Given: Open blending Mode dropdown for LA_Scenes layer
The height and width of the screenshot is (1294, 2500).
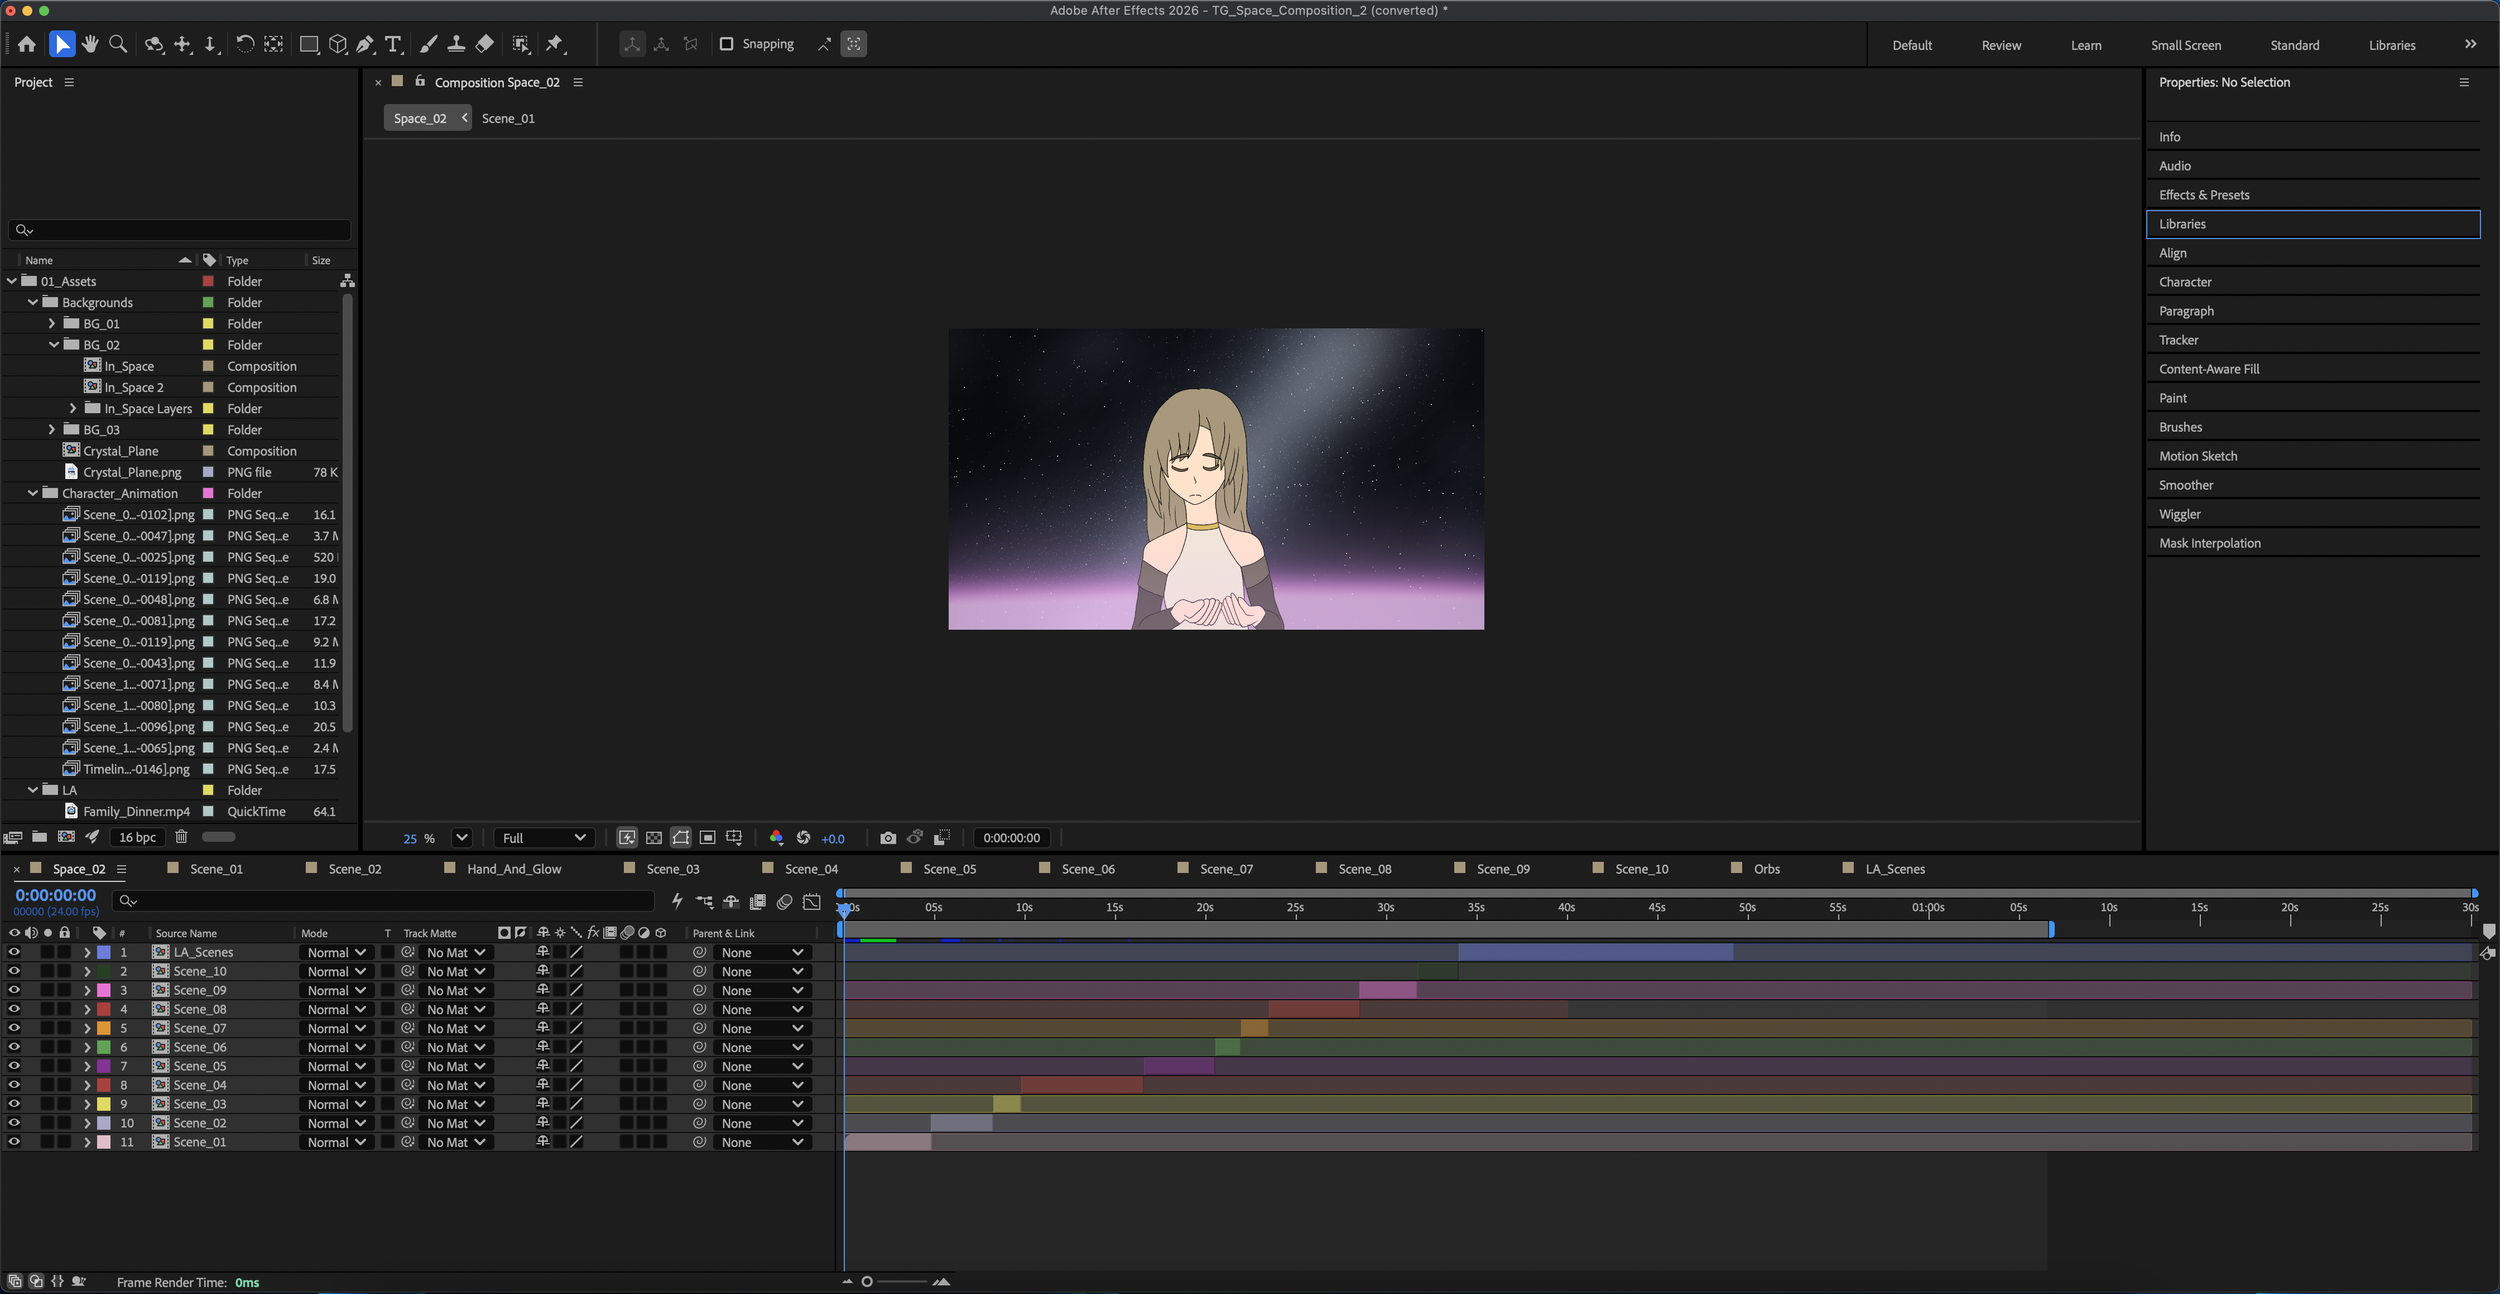Looking at the screenshot, I should point(336,953).
